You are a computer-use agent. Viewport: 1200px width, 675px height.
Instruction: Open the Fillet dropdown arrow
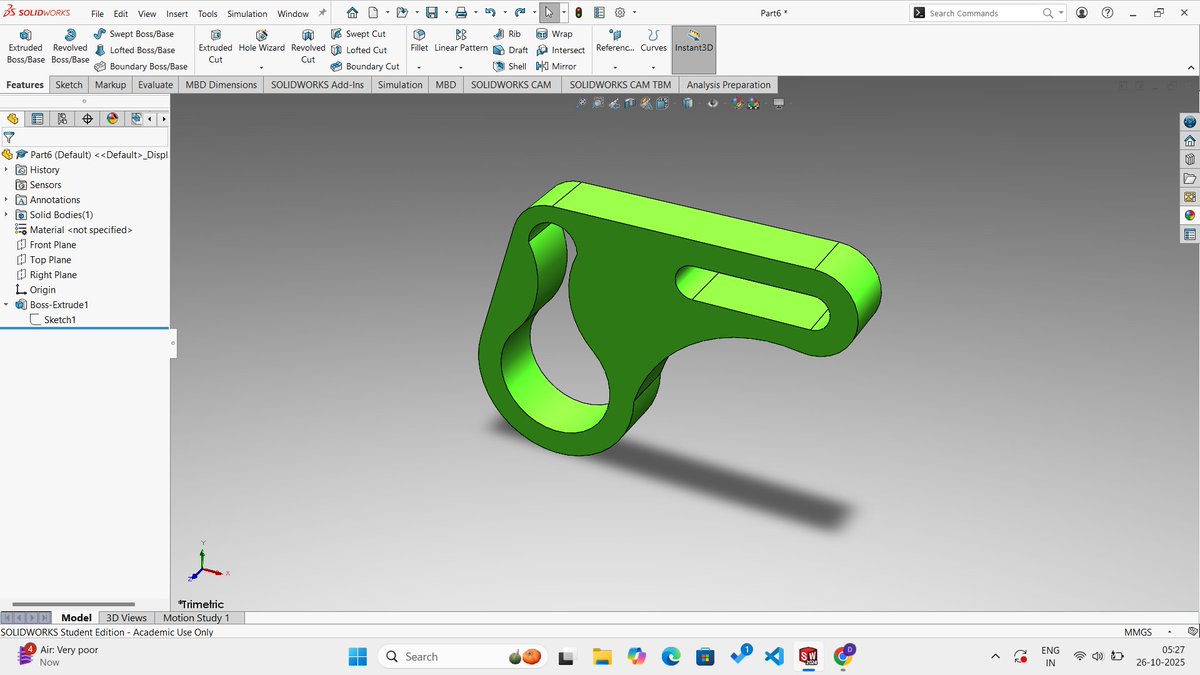(419, 67)
